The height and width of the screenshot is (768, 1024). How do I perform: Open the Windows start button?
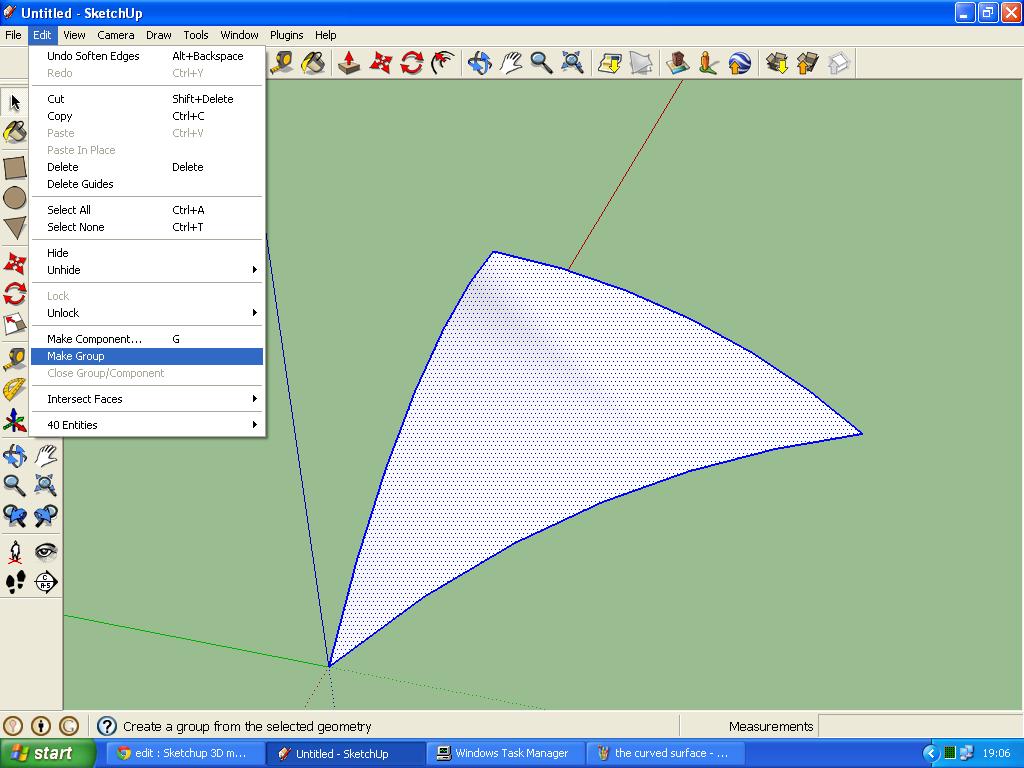click(47, 753)
